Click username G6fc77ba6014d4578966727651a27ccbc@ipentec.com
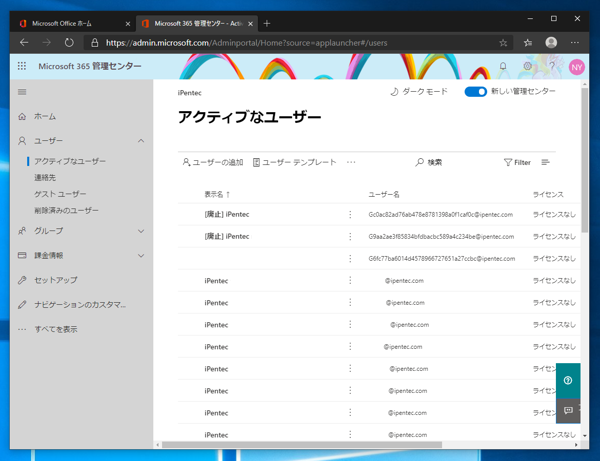 (442, 259)
